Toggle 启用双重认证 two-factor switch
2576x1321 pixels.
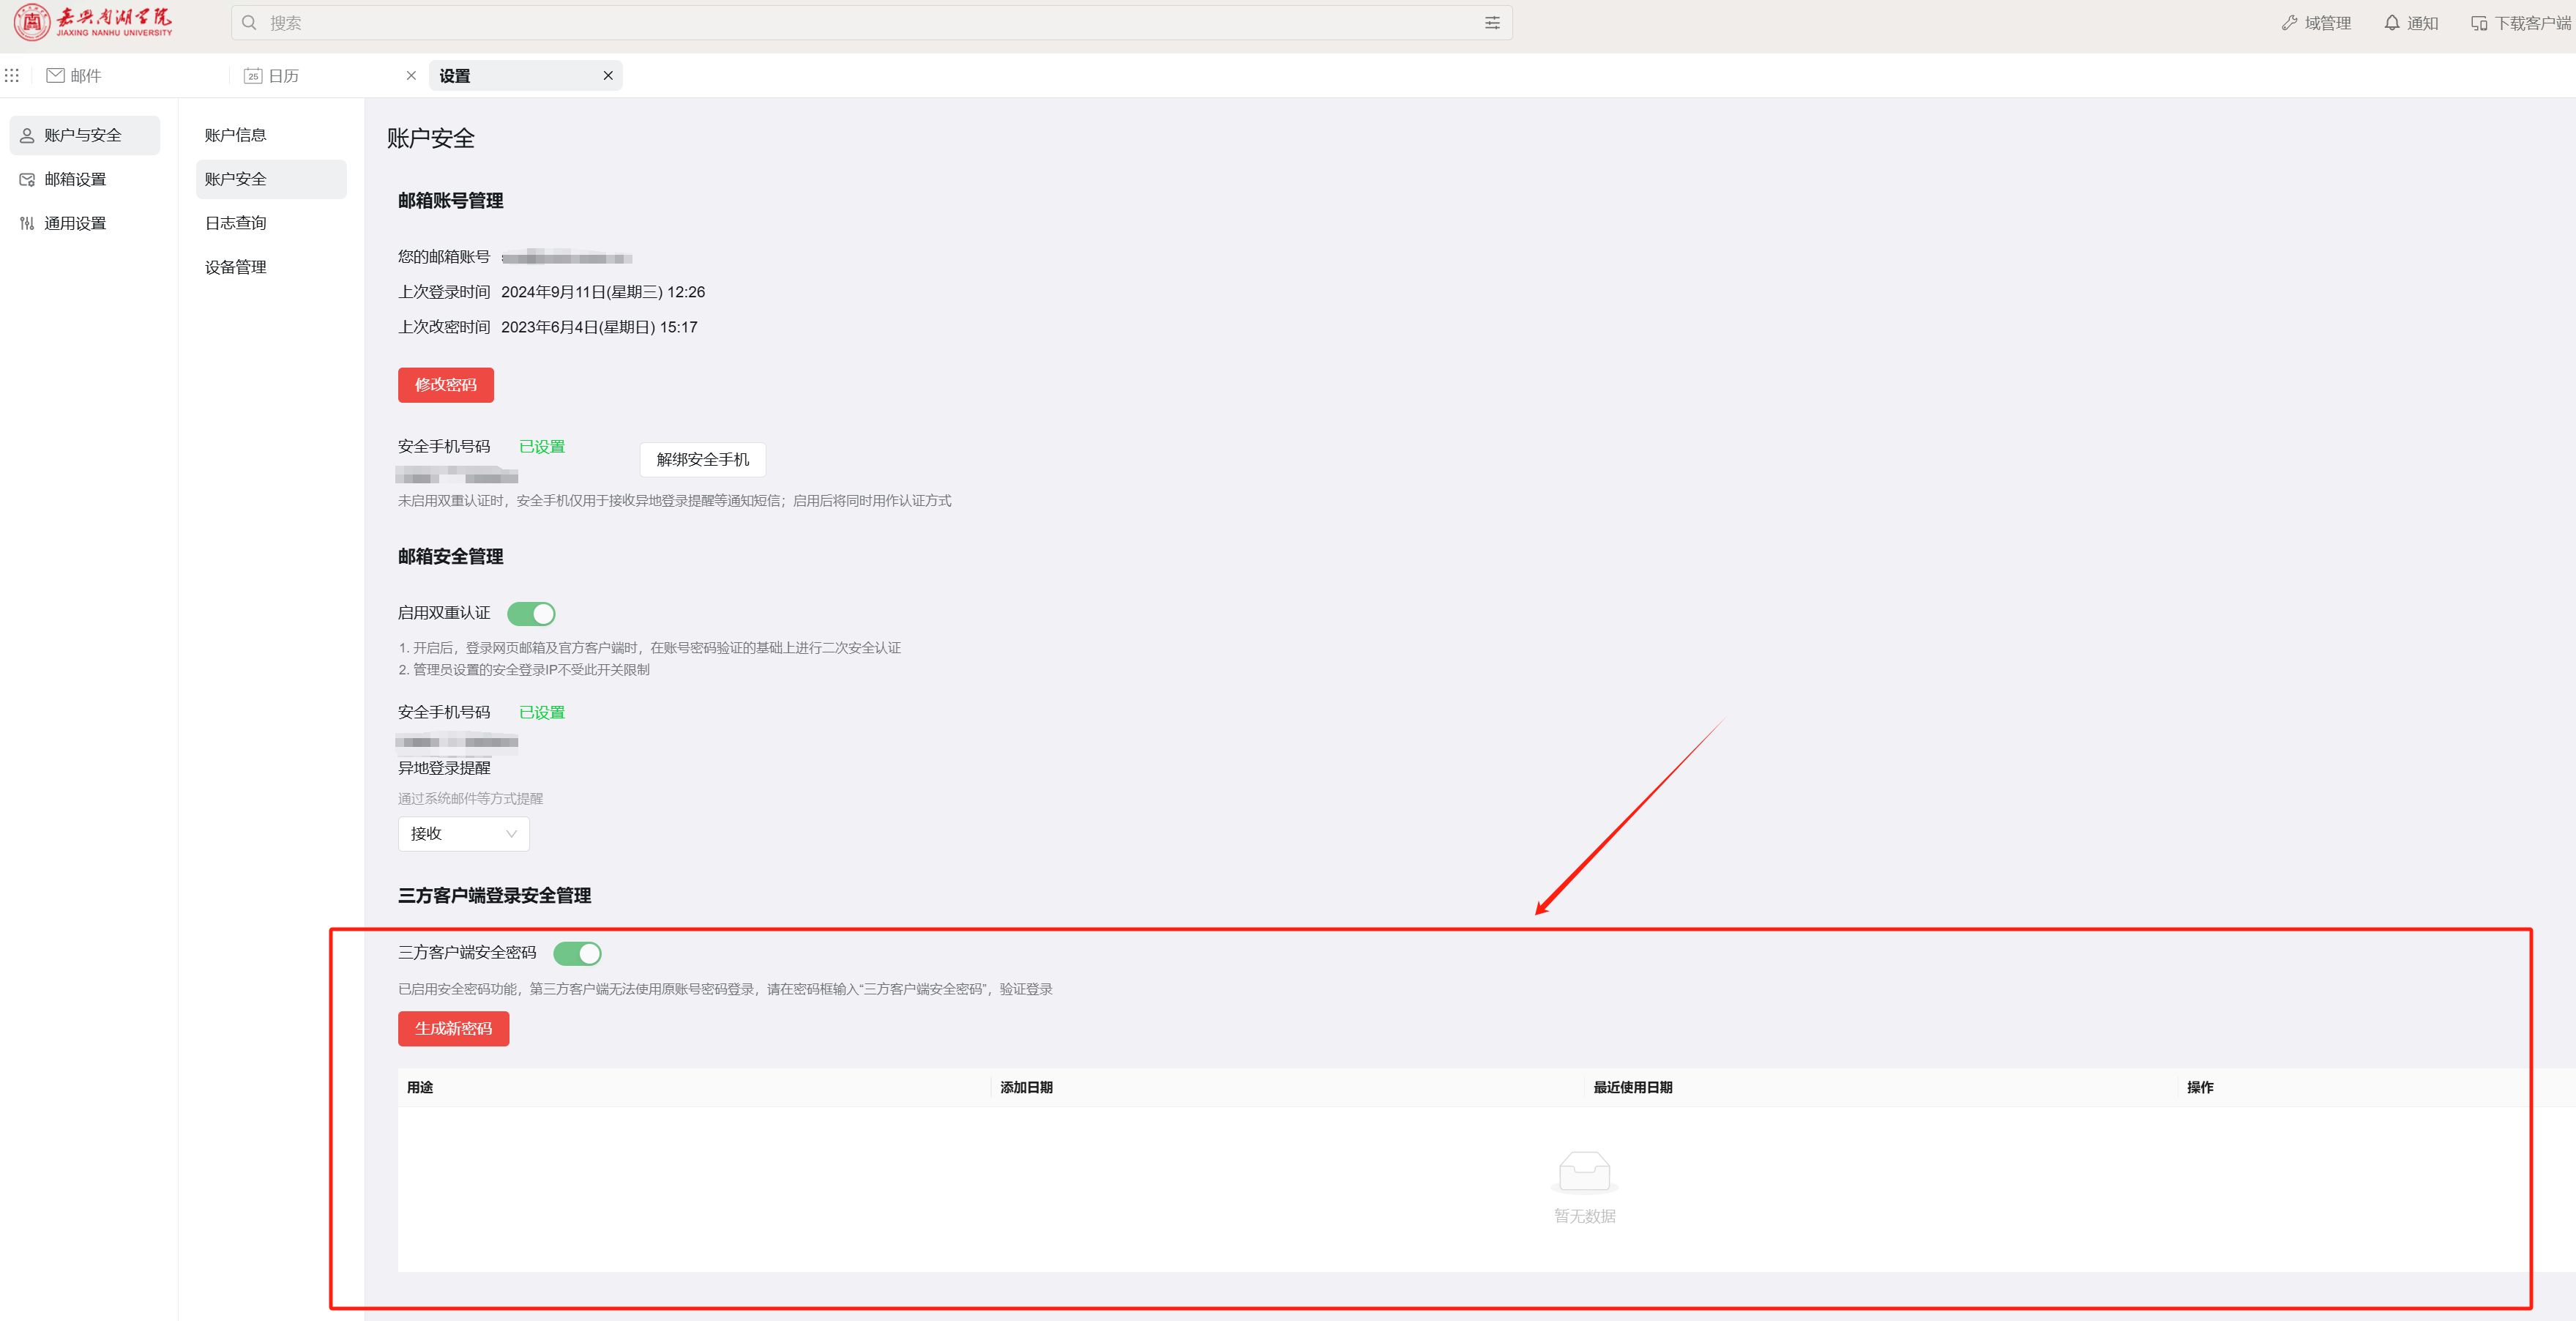tap(531, 613)
